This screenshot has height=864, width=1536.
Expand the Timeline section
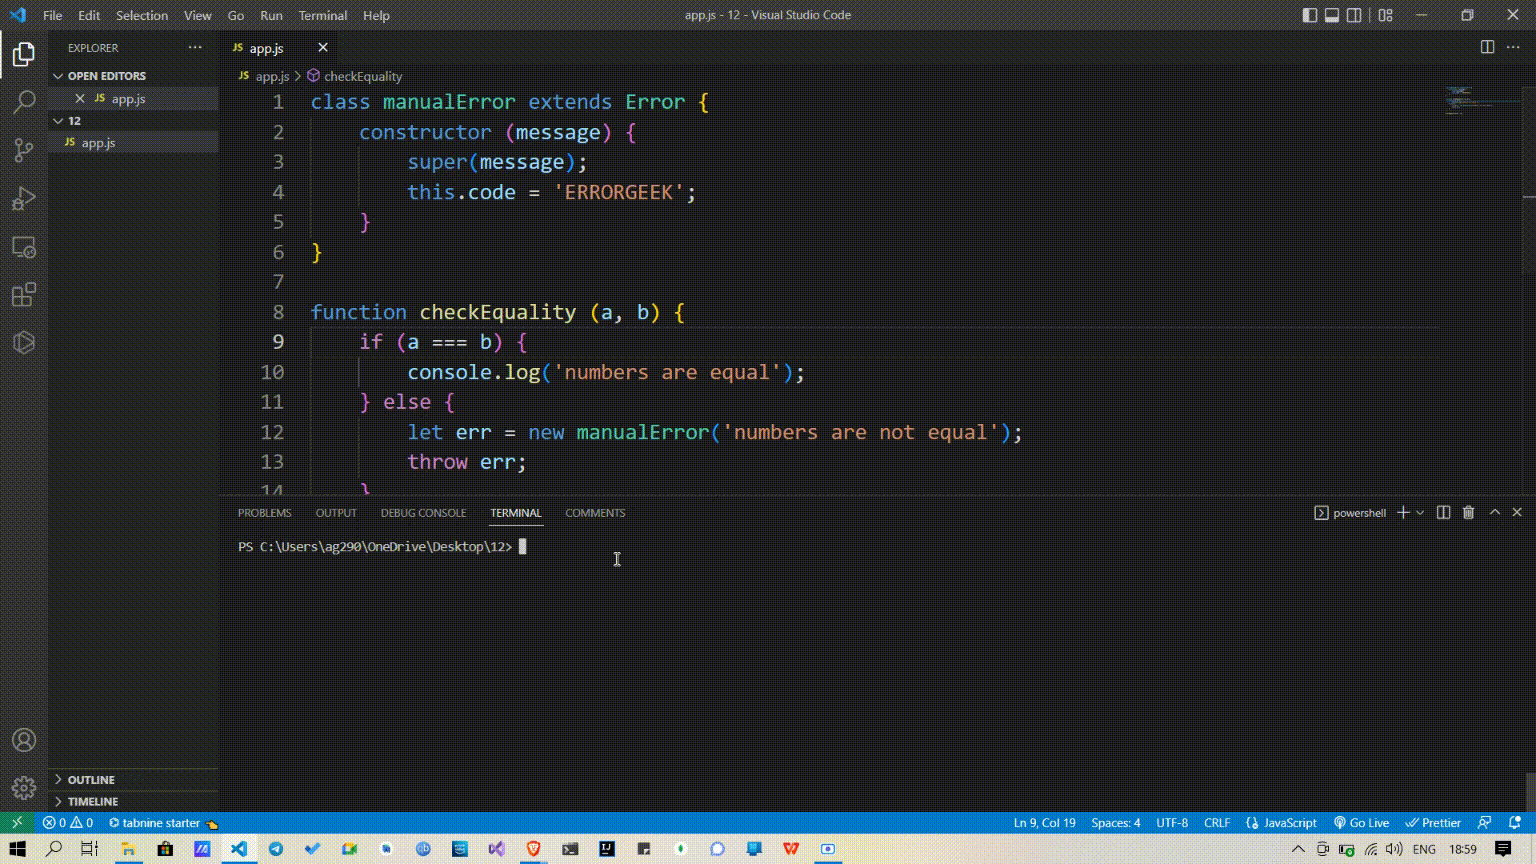pyautogui.click(x=93, y=801)
